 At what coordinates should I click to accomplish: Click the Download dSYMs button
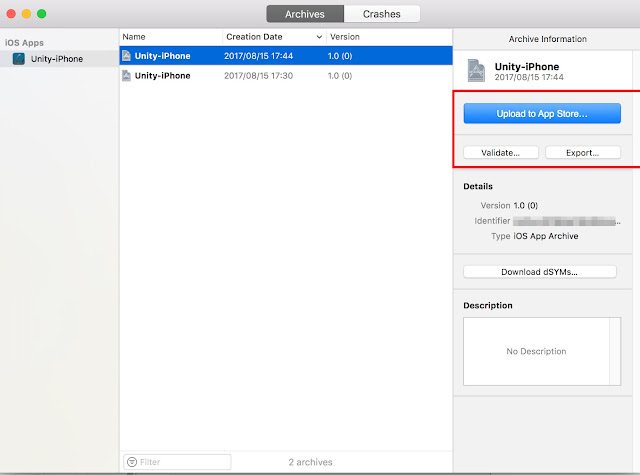(540, 272)
